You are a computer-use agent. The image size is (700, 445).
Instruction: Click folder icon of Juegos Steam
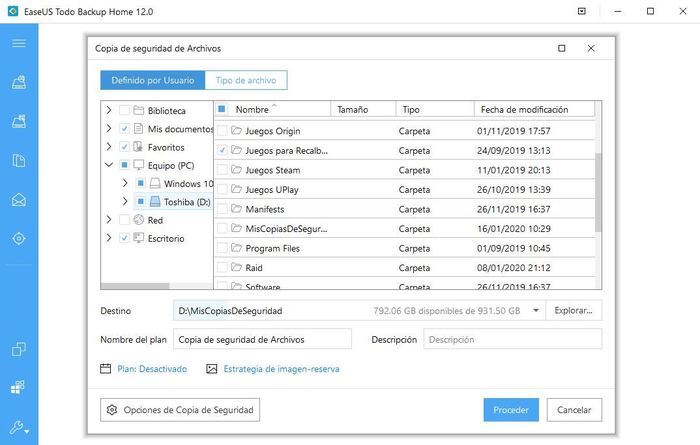pos(236,170)
